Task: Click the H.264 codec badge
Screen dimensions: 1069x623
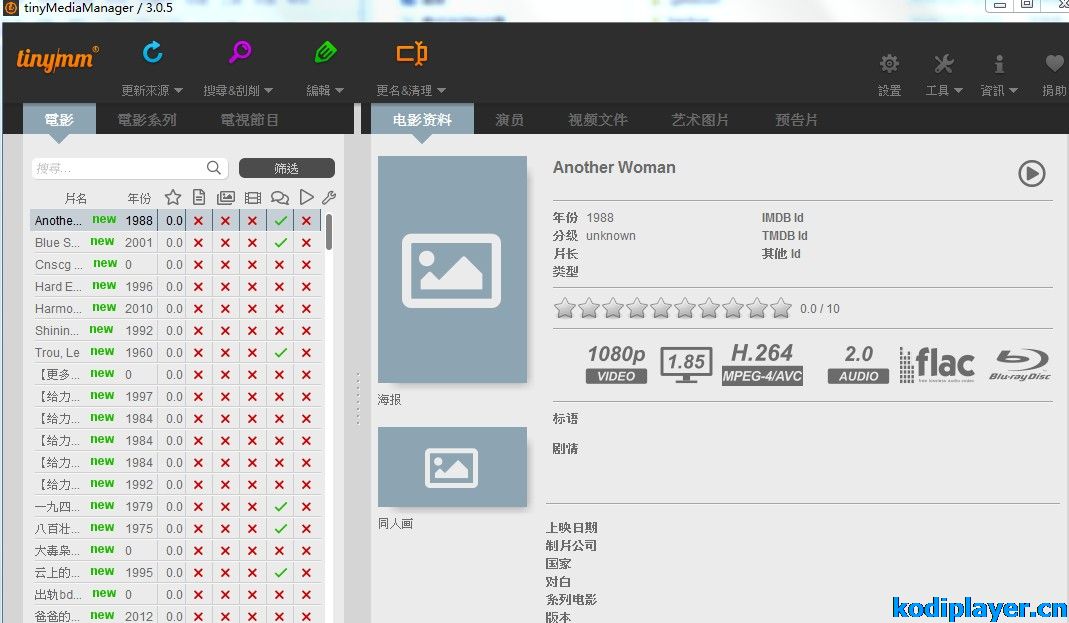Action: pyautogui.click(x=762, y=363)
